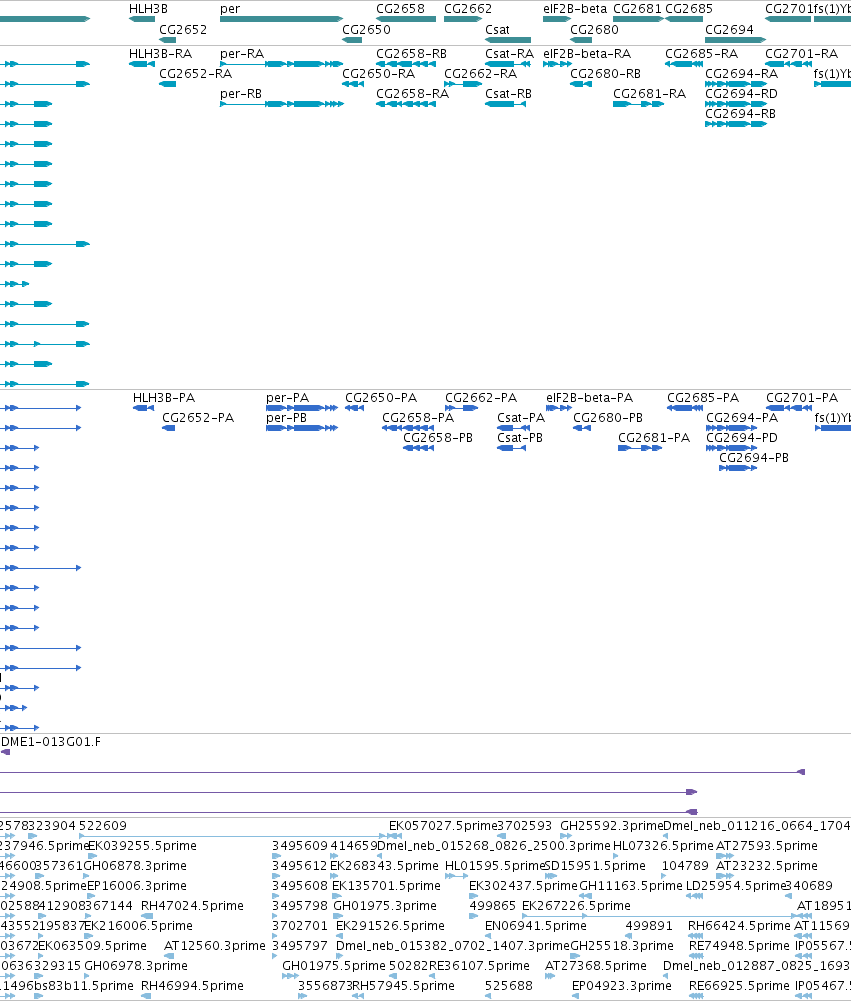The image size is (851, 1001).
Task: Open the Csat-RA transcript label
Action: tap(509, 54)
